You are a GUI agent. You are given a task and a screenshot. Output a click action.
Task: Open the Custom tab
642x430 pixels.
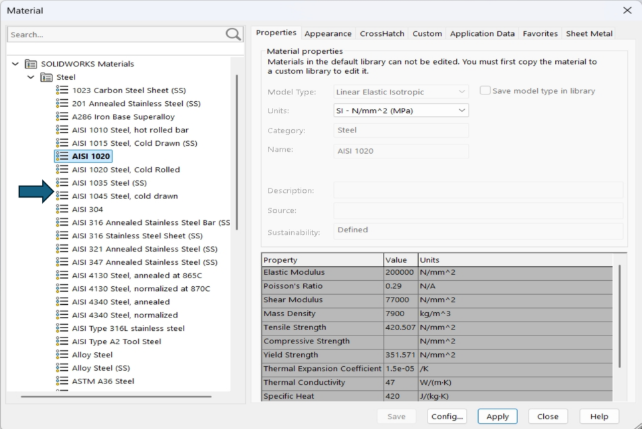[427, 34]
